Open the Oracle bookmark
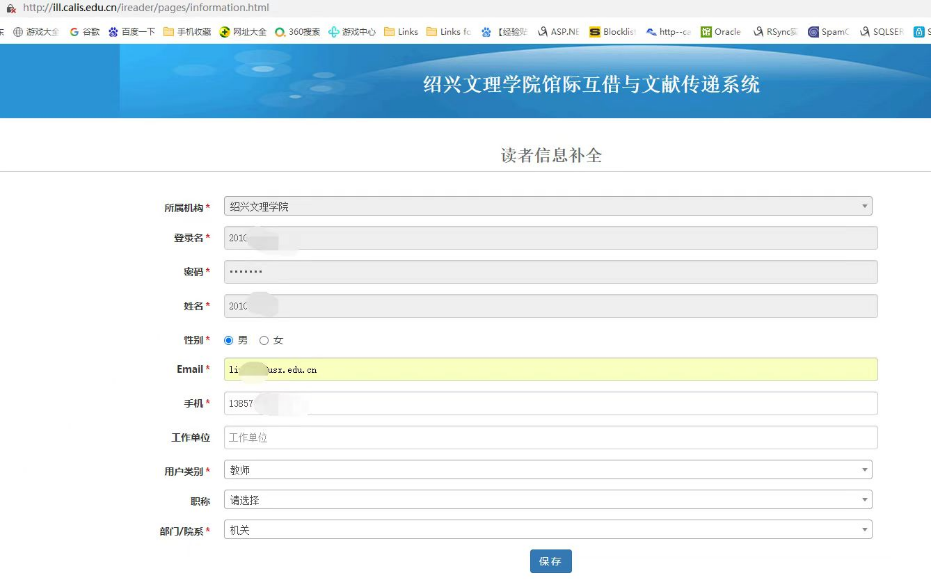Image resolution: width=931 pixels, height=587 pixels. pos(721,32)
